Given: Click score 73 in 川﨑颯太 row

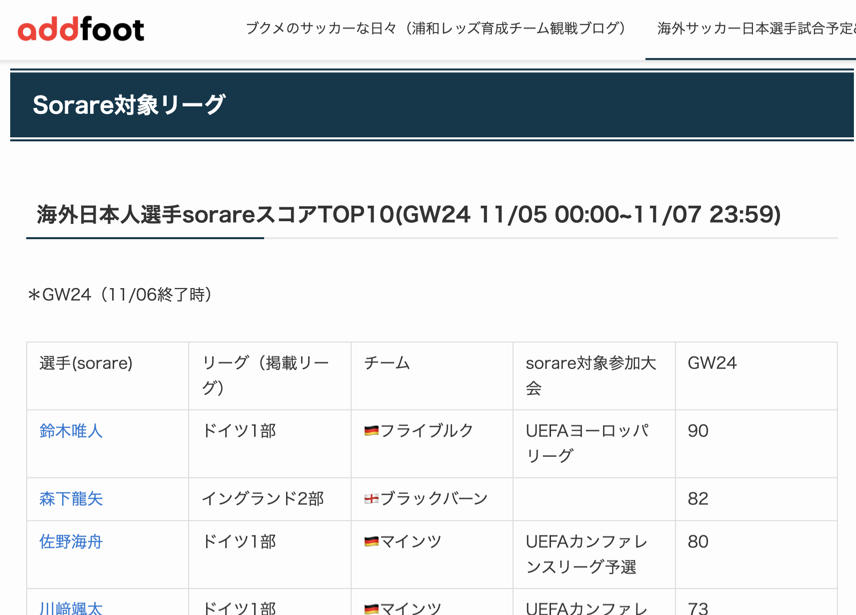Looking at the screenshot, I should (698, 607).
